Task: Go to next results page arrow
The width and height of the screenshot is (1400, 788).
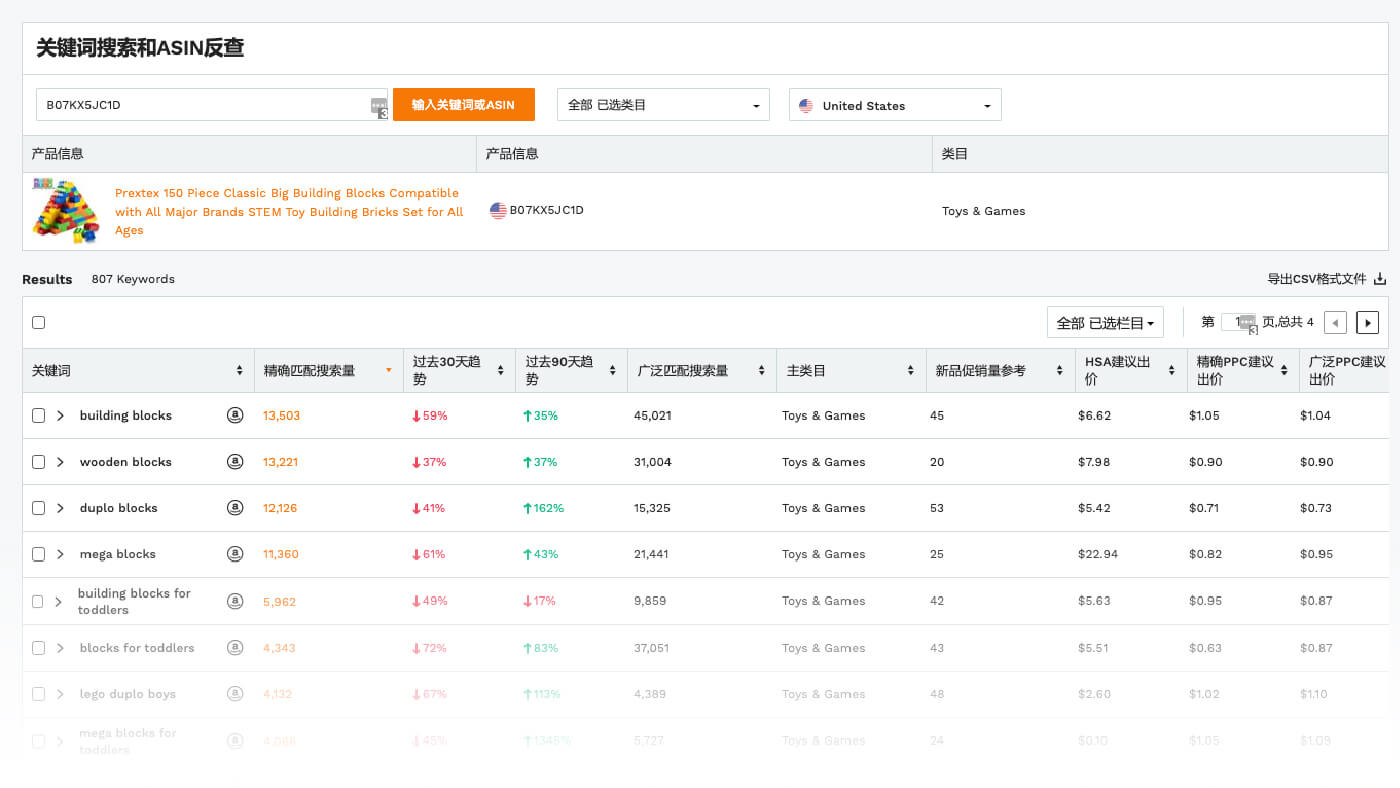Action: [x=1367, y=322]
